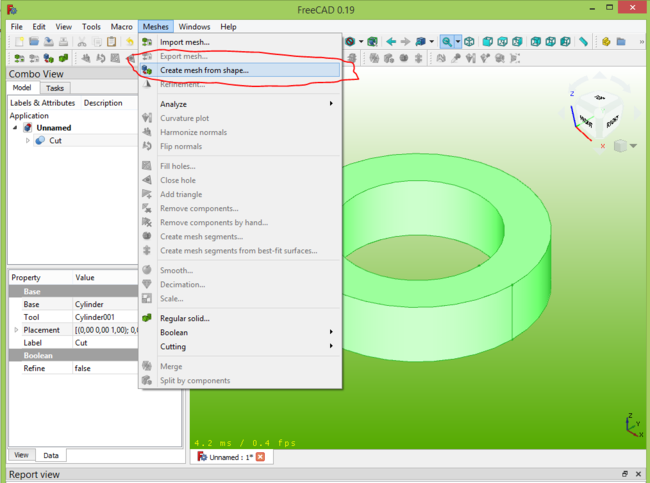Image resolution: width=650 pixels, height=483 pixels.
Task: Click the Open file folder icon
Action: pyautogui.click(x=32, y=42)
